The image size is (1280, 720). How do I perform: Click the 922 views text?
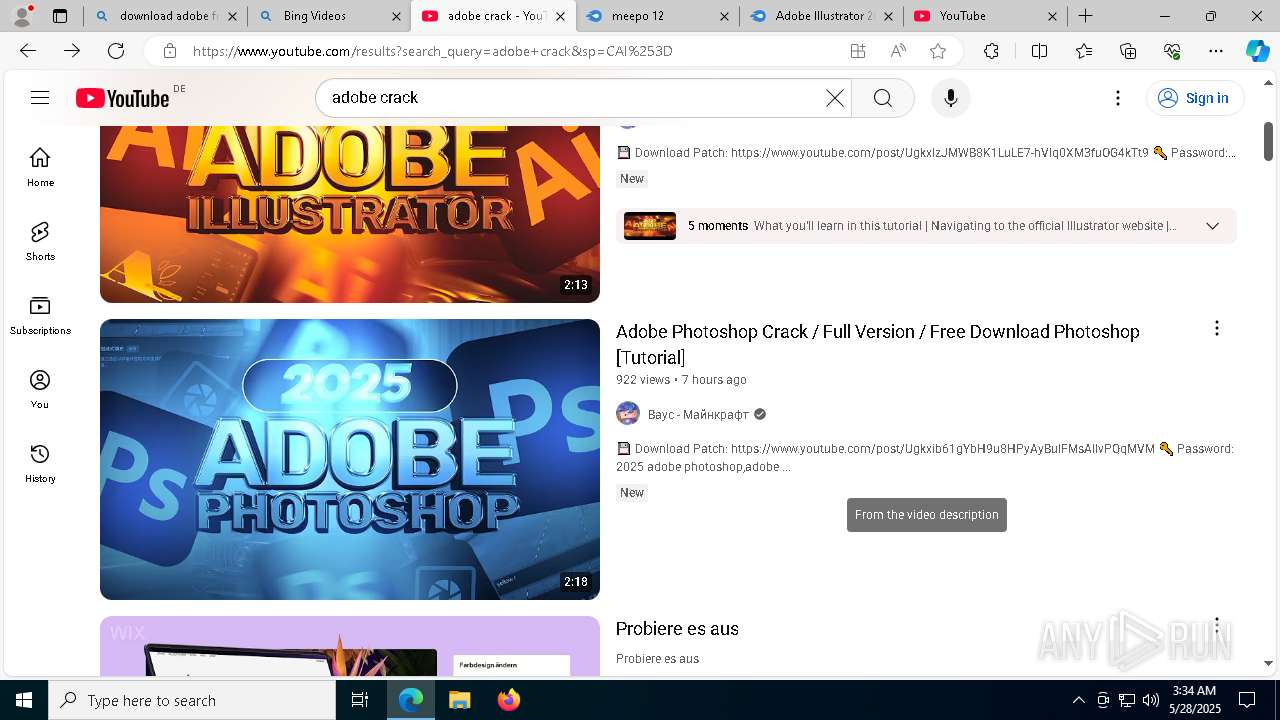coord(643,380)
